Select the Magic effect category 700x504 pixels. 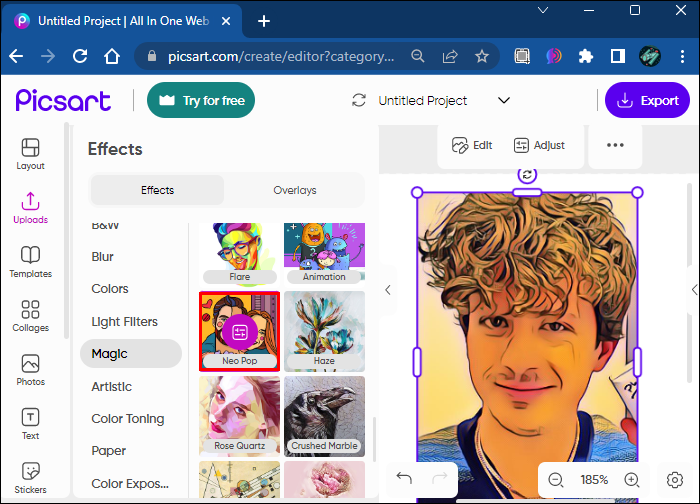tap(131, 354)
